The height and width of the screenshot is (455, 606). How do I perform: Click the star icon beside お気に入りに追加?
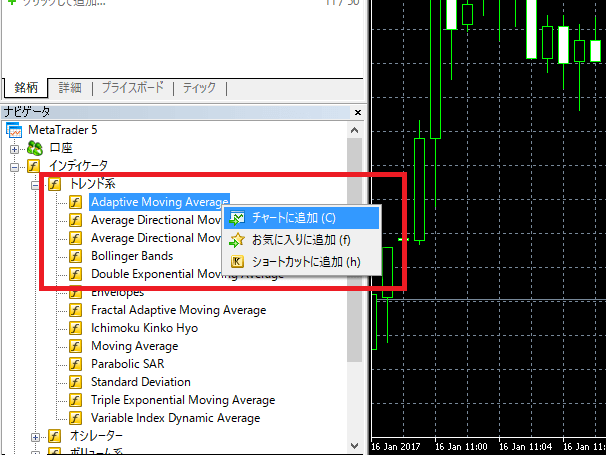coord(237,240)
